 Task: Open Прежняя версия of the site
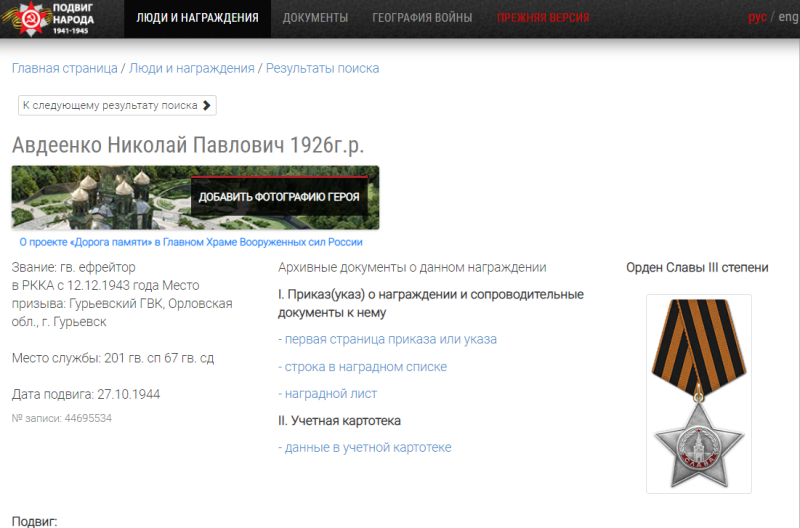pos(542,18)
